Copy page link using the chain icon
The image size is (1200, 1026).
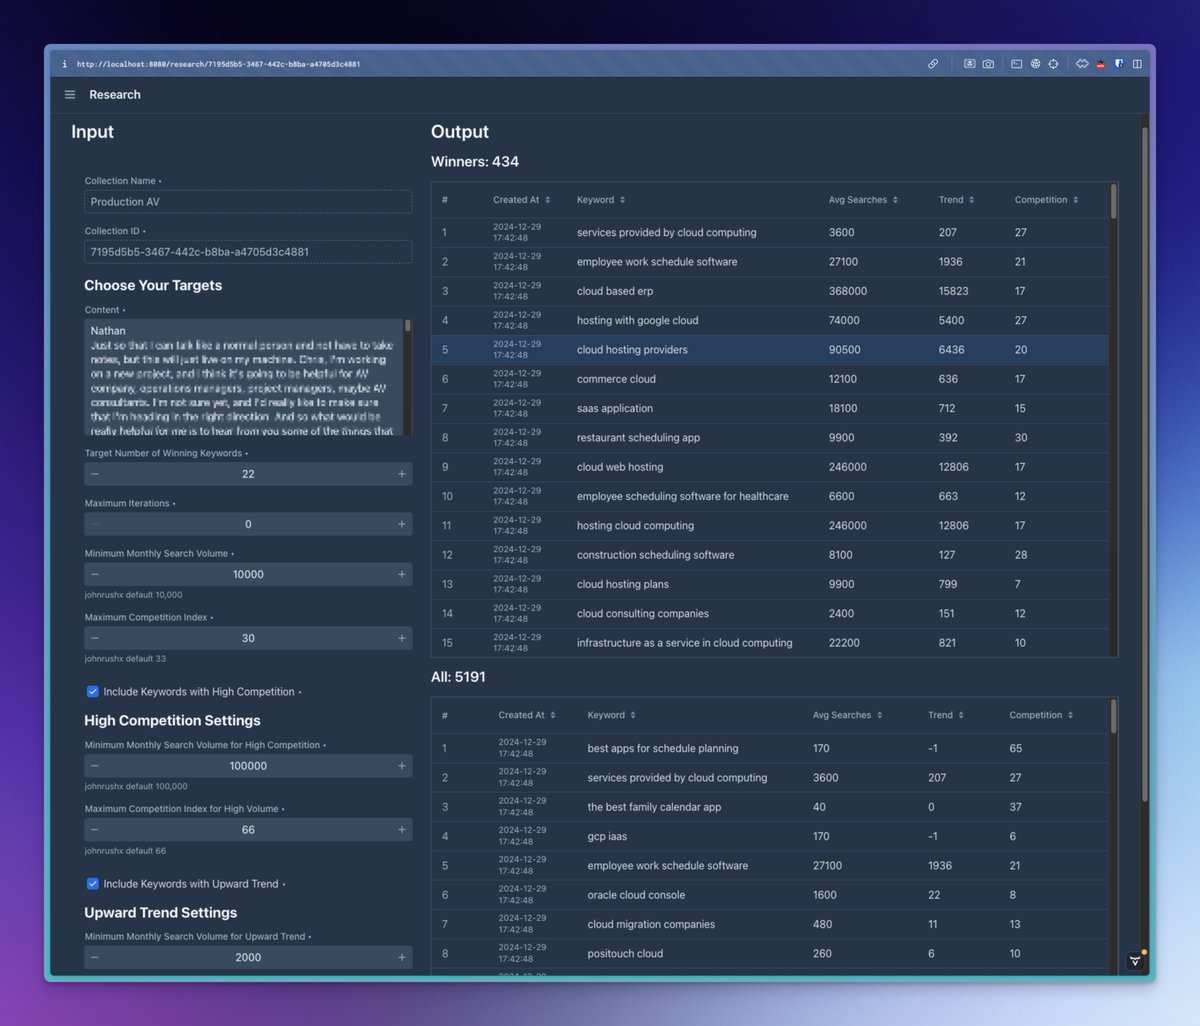pyautogui.click(x=933, y=64)
